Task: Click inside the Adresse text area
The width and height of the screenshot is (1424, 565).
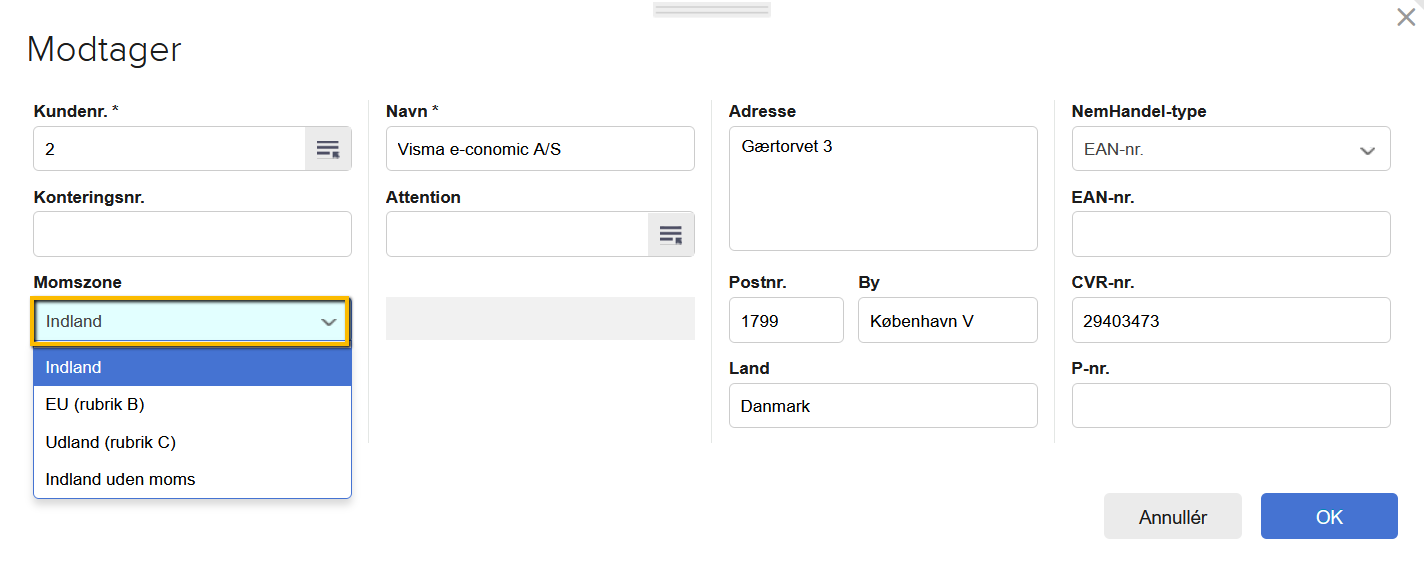Action: pyautogui.click(x=883, y=188)
